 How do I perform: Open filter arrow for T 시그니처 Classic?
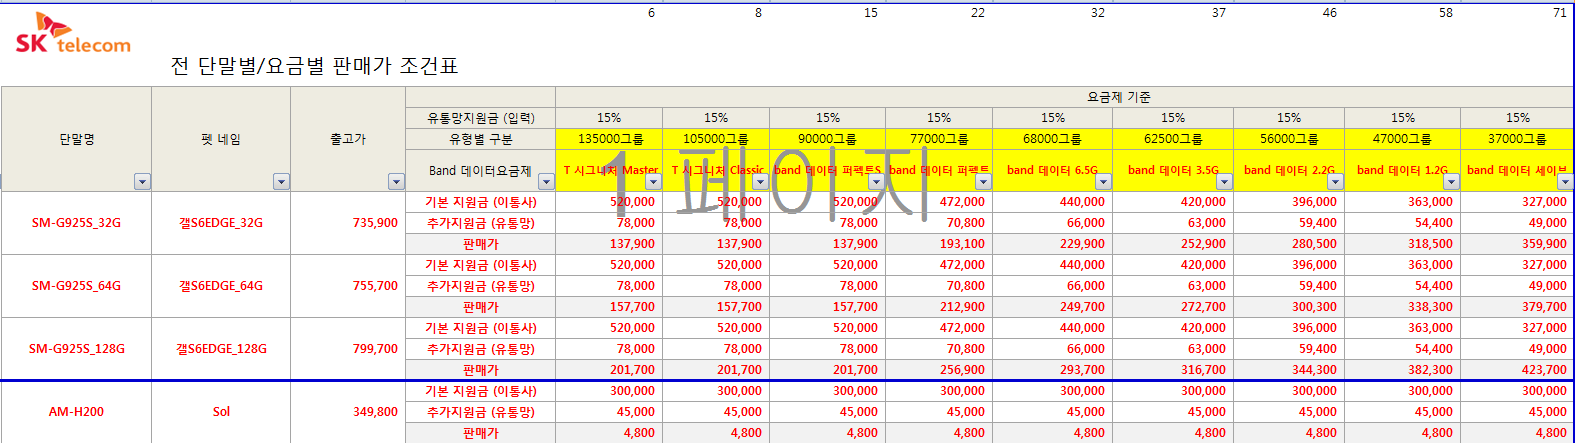[760, 182]
